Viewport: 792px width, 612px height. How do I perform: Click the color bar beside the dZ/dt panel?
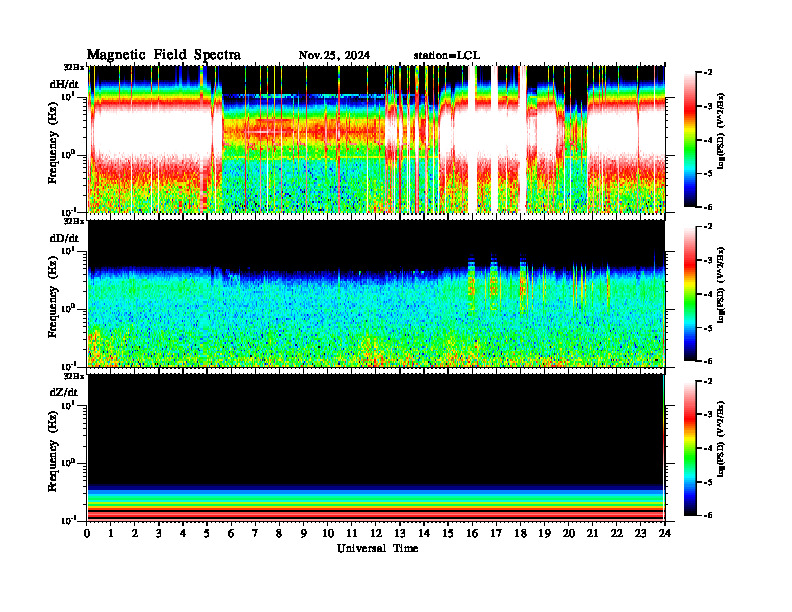click(x=690, y=448)
